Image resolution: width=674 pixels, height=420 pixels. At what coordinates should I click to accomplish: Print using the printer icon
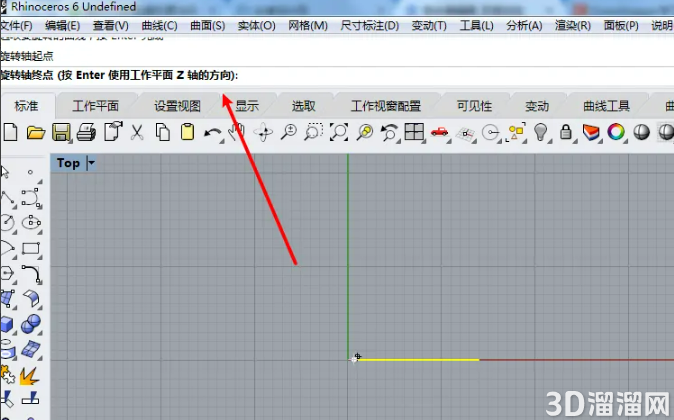pyautogui.click(x=86, y=132)
